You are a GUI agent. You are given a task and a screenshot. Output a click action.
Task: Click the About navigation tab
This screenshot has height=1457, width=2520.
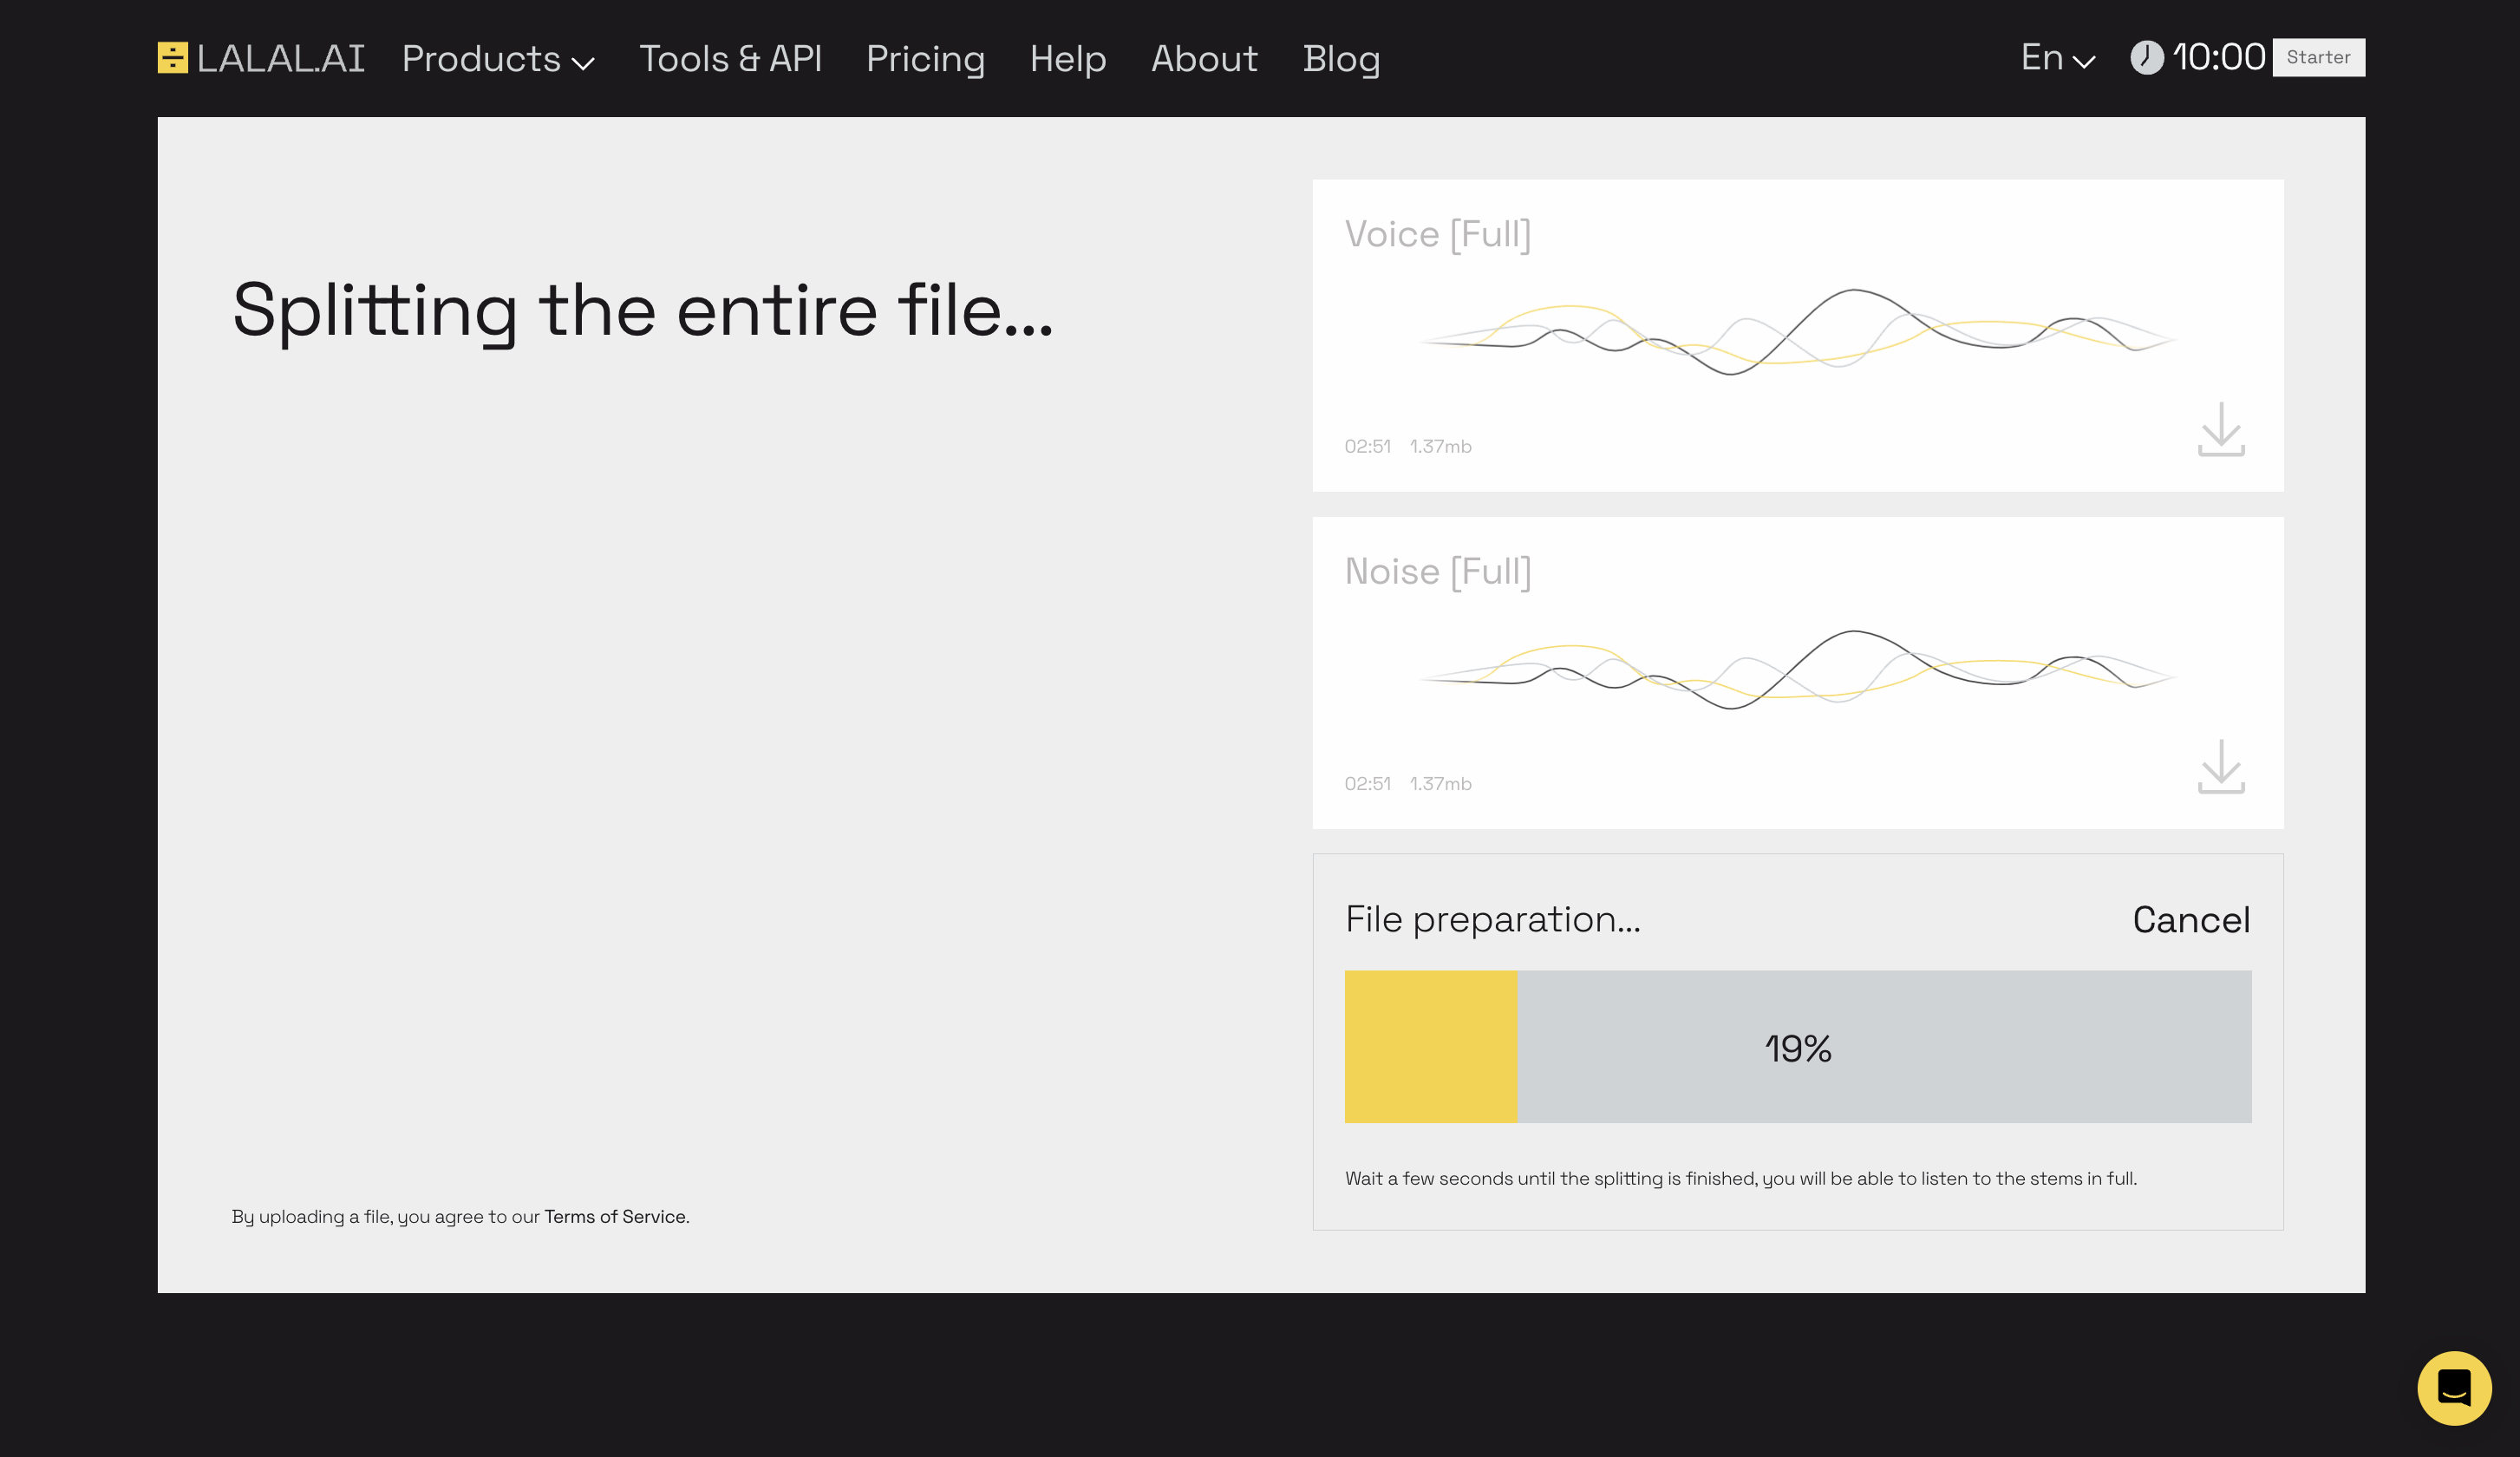1204,57
